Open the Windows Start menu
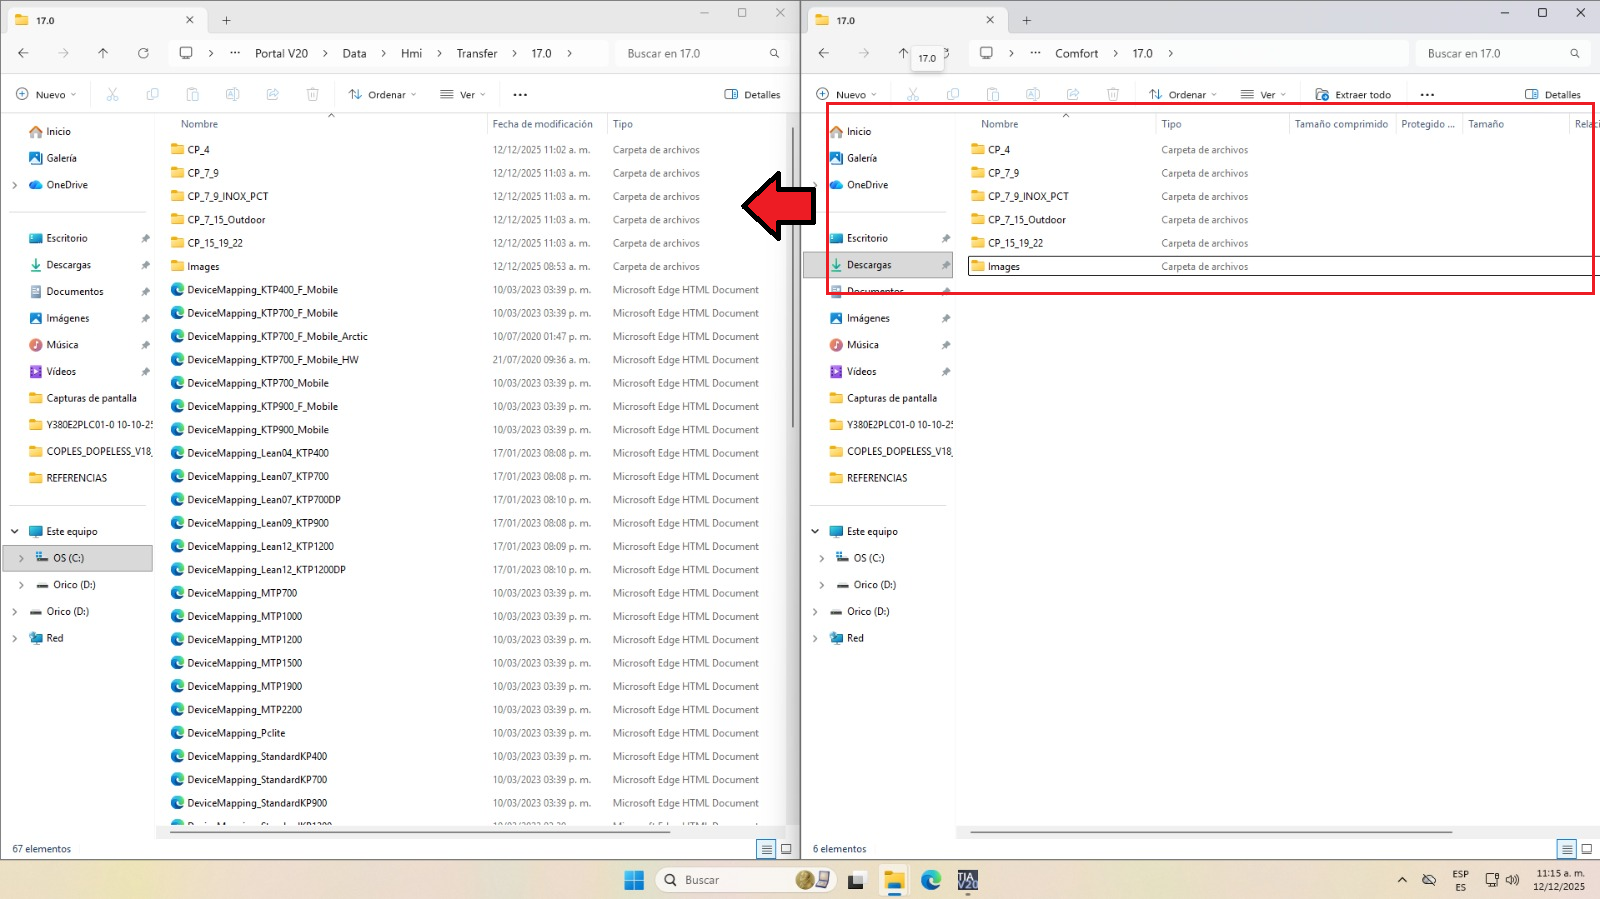 (x=634, y=880)
